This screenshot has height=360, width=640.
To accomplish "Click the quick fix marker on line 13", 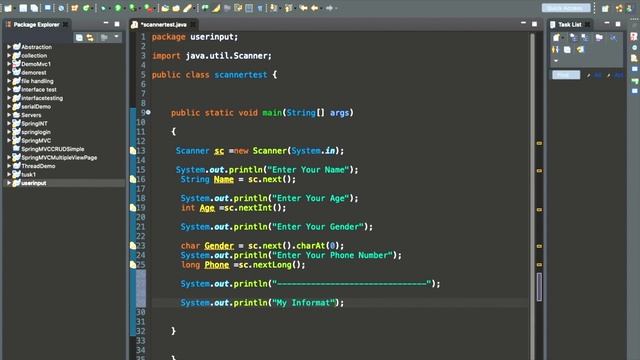I will (x=133, y=151).
